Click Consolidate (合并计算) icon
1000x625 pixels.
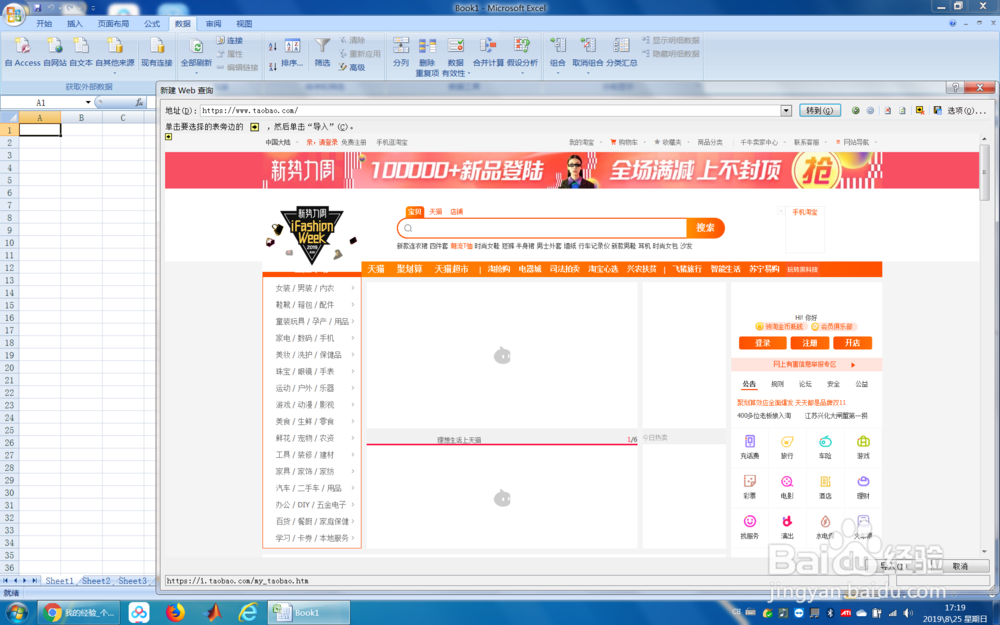click(488, 46)
